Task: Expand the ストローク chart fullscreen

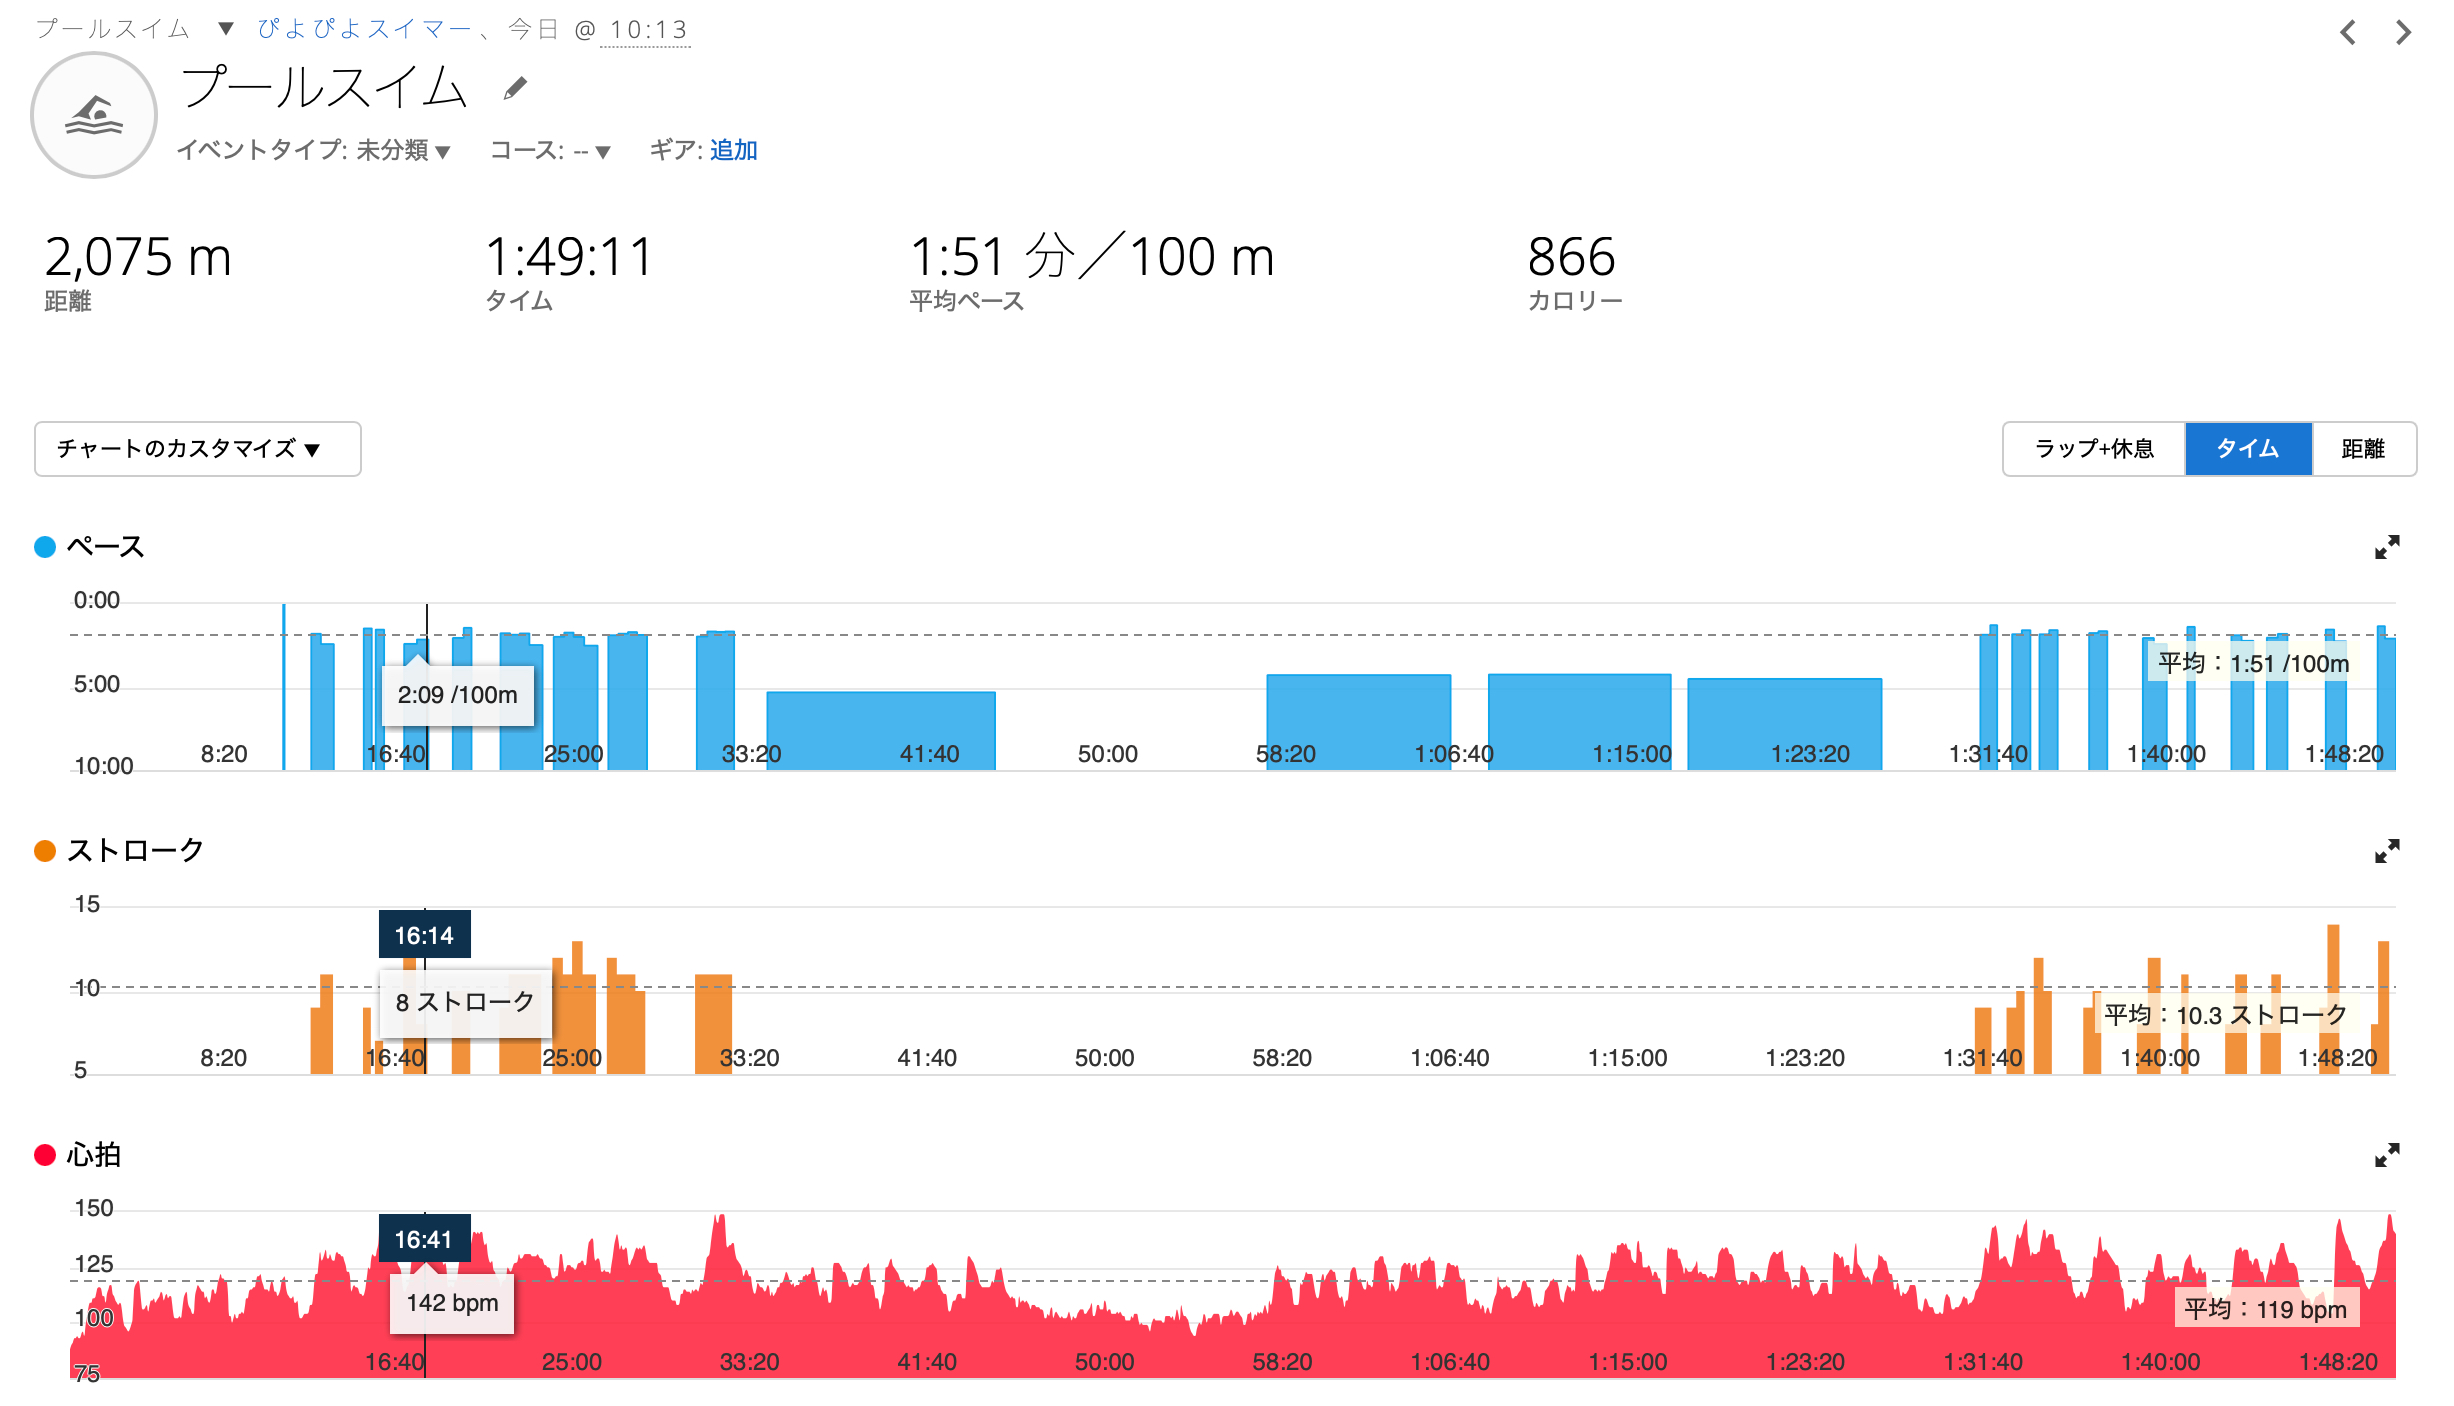Action: (2387, 851)
